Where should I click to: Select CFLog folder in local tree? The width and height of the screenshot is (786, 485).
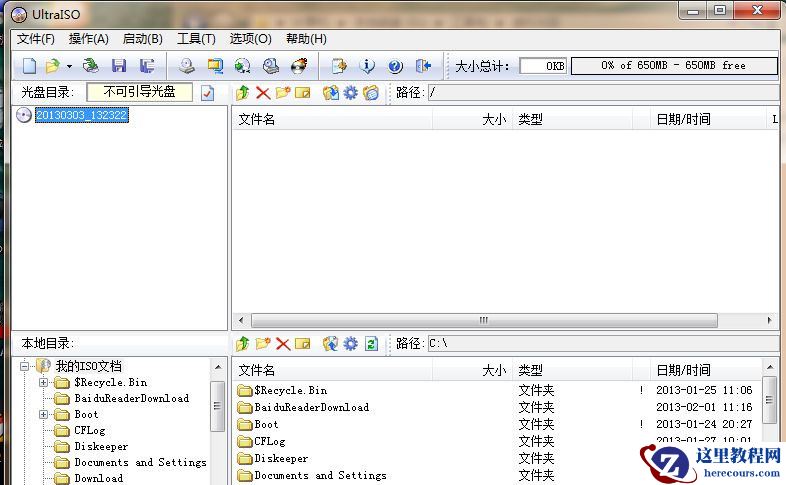click(90, 430)
